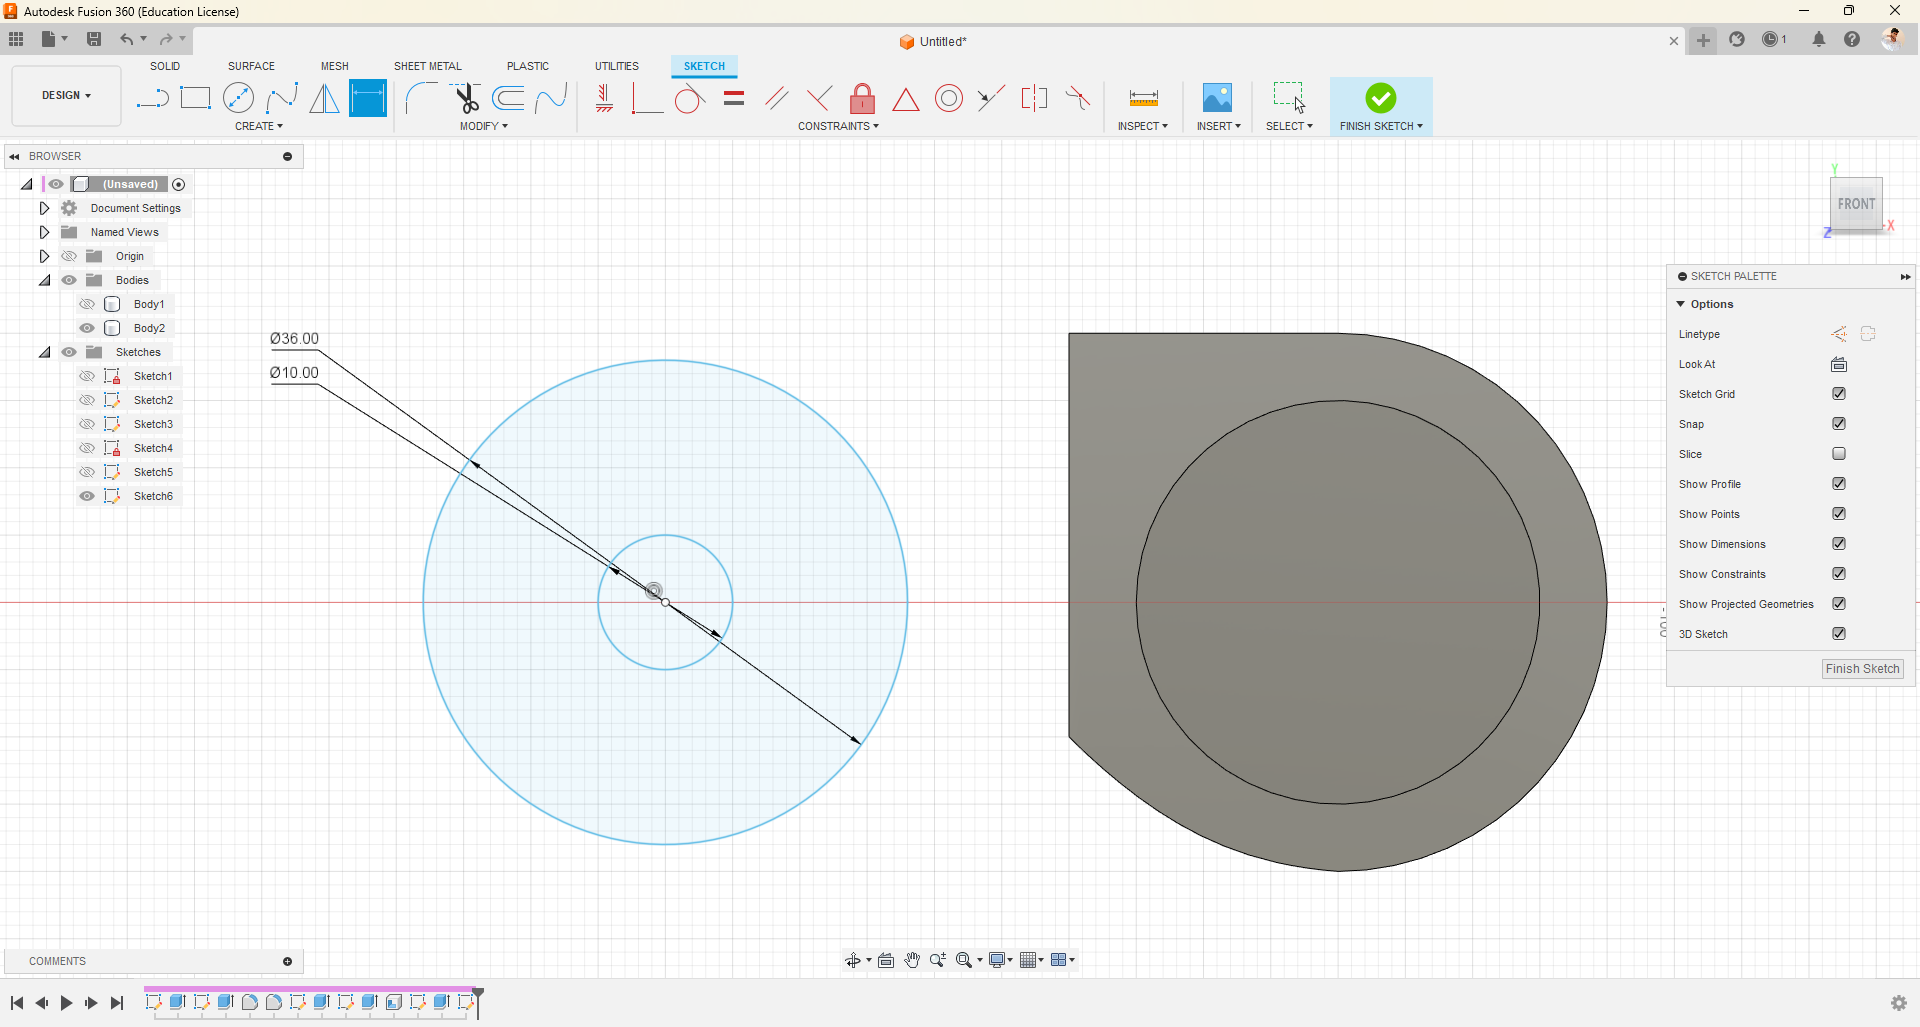Toggle the Show Profile checkbox

pyautogui.click(x=1839, y=484)
